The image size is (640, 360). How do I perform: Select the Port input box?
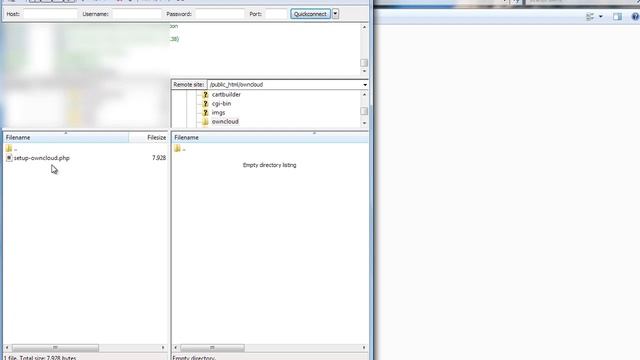pyautogui.click(x=276, y=14)
